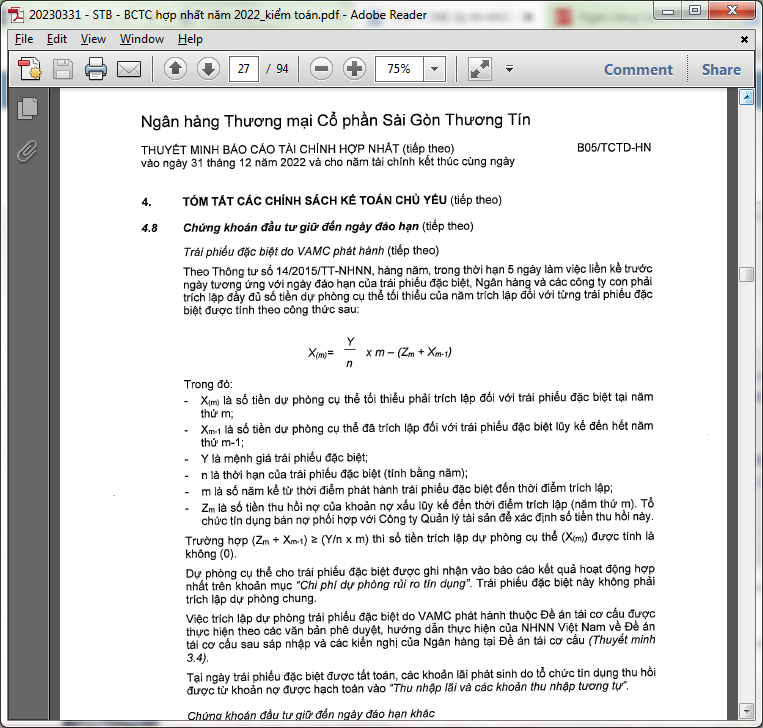Click subsection 'Chứng khoán đầu tư giữ đến ngày đáo hạn'
The image size is (763, 728).
[301, 227]
